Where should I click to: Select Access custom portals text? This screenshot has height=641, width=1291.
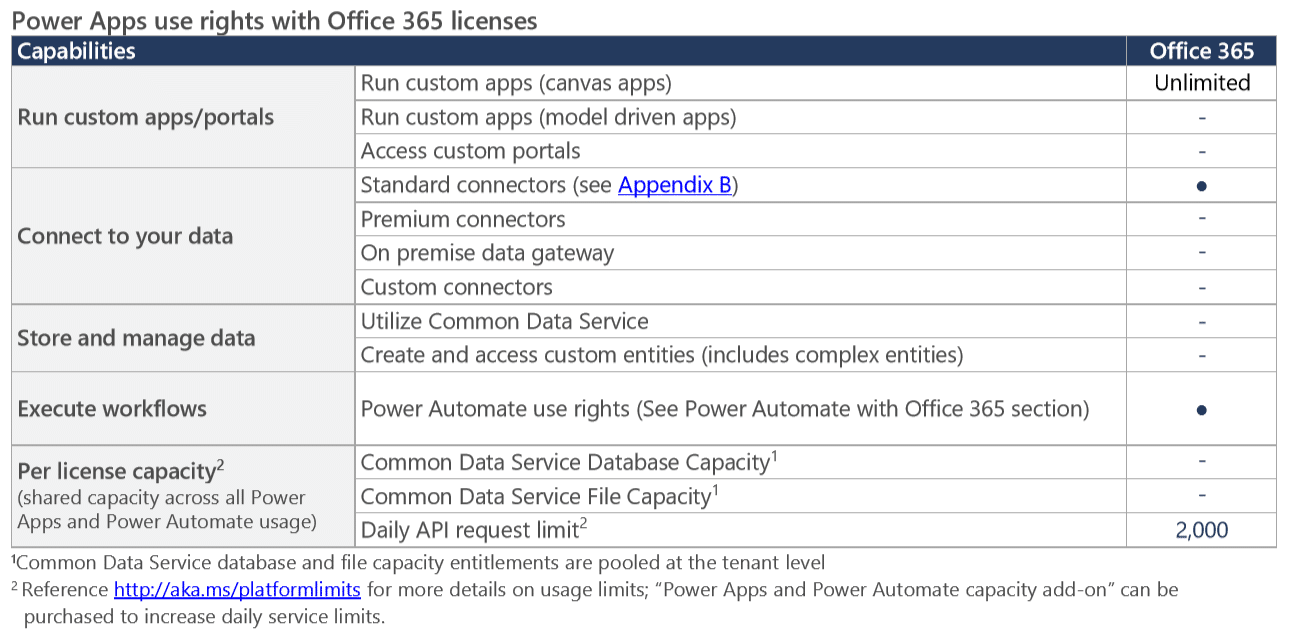470,151
